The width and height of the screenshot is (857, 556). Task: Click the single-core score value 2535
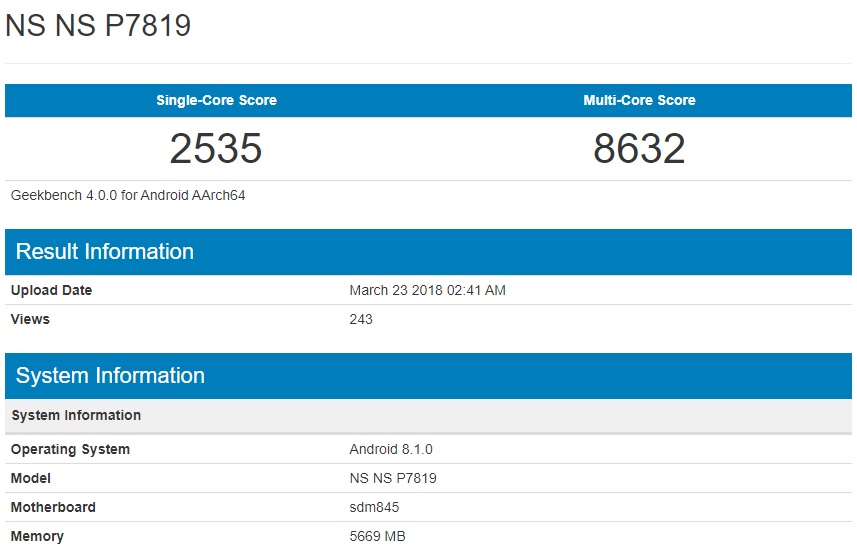pyautogui.click(x=216, y=149)
